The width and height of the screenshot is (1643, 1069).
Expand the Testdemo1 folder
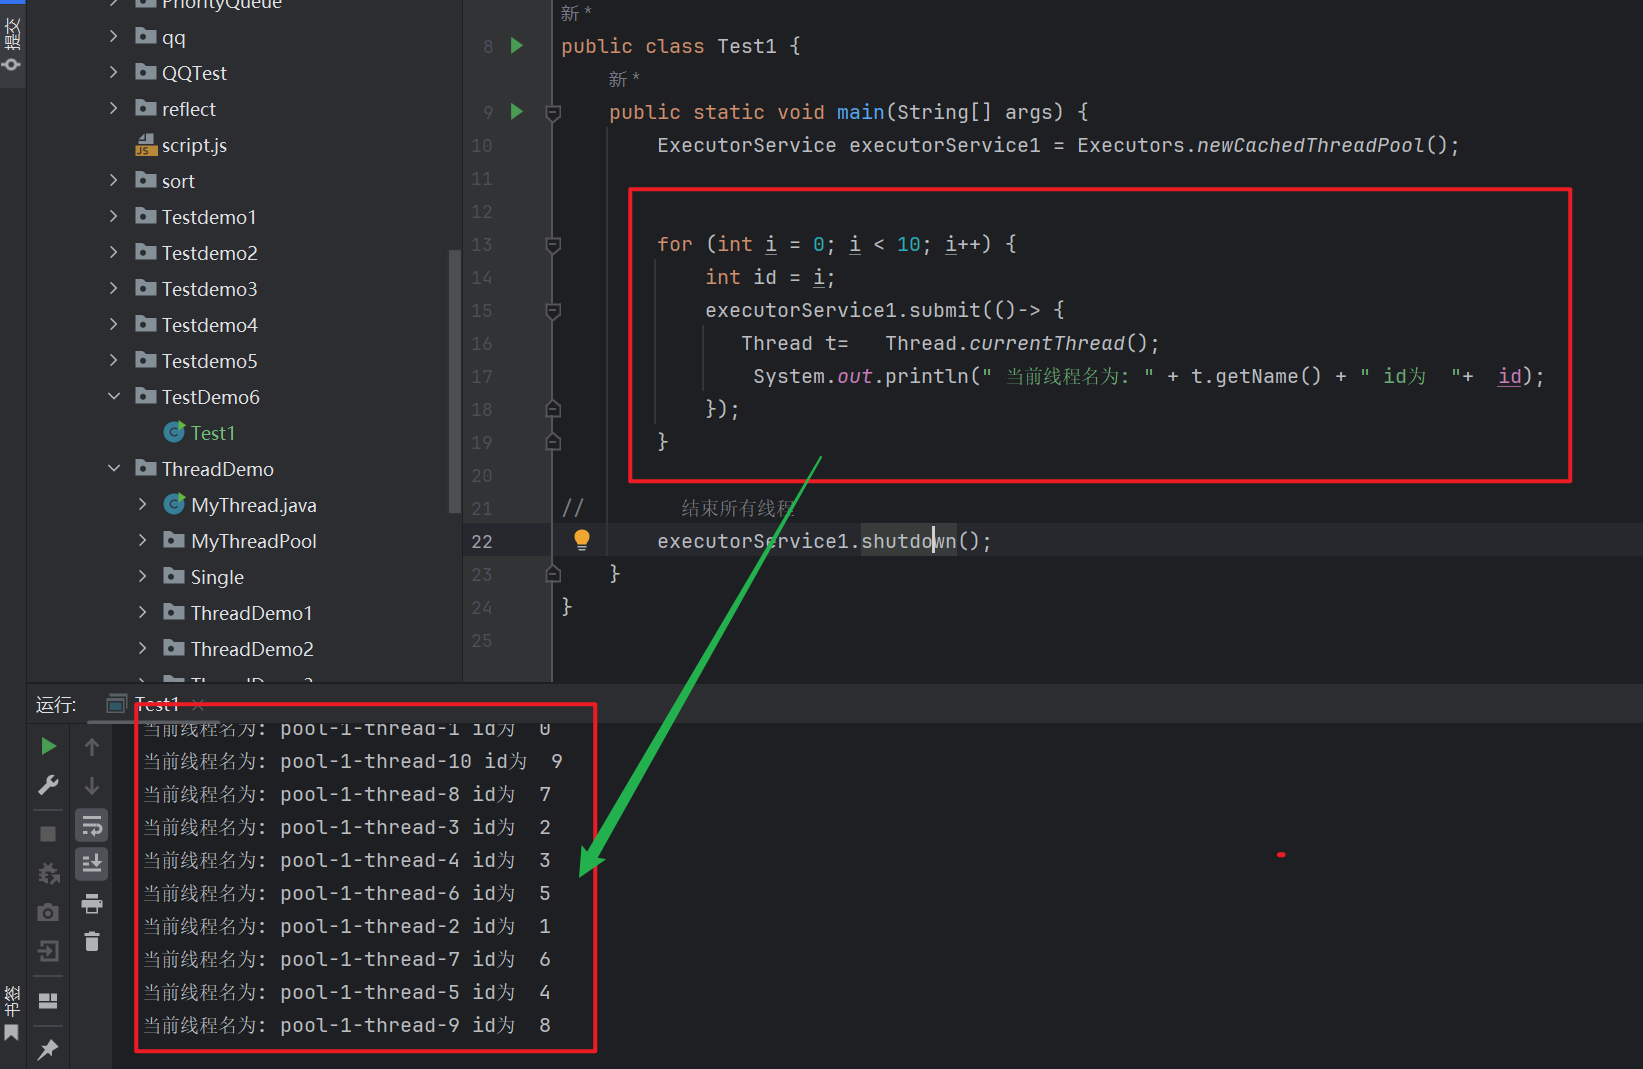pos(114,217)
